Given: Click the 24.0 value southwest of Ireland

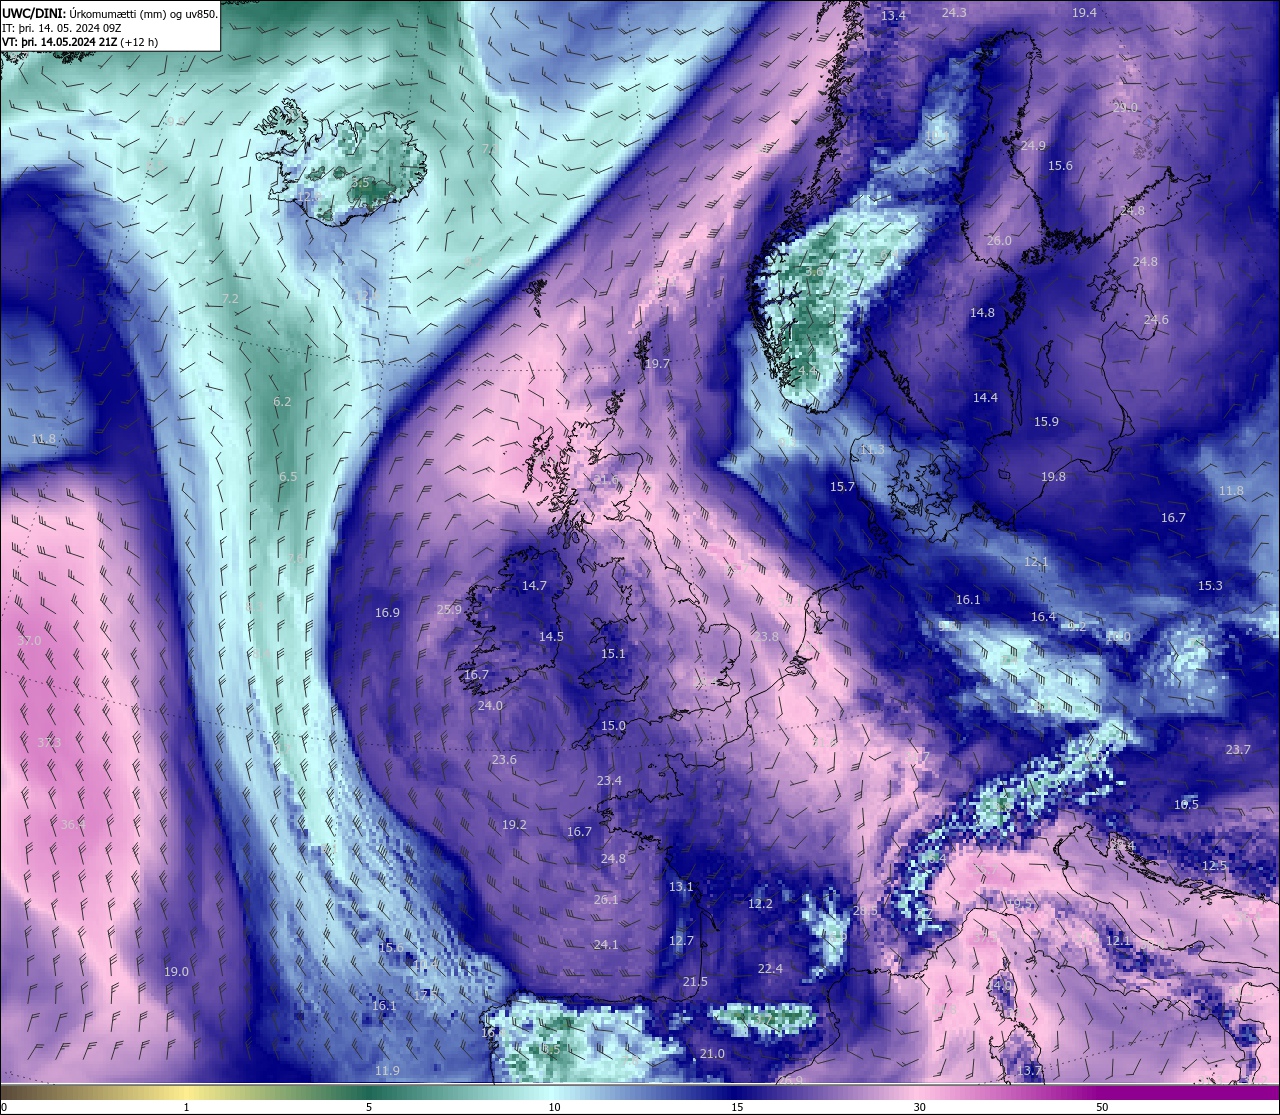Looking at the screenshot, I should click(490, 705).
